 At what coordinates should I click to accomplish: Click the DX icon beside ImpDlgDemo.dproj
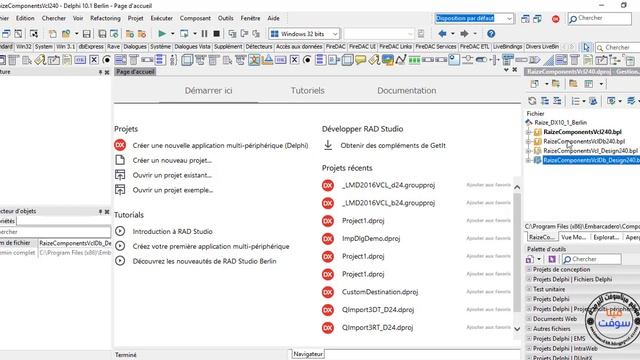click(328, 238)
